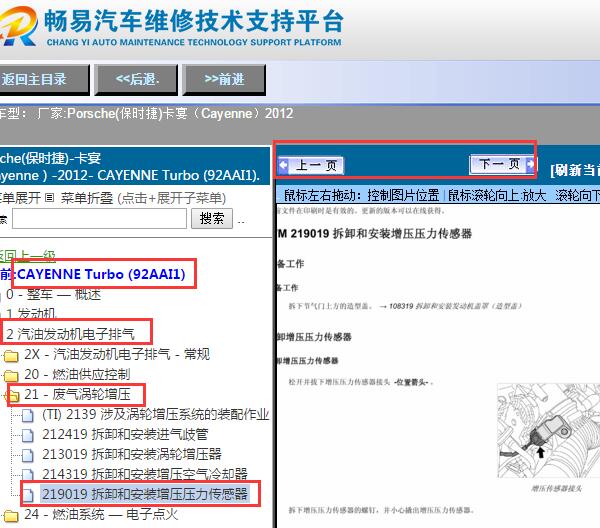600x528 pixels.
Task: Click left arrow icon on 上一页 button
Action: (284, 165)
